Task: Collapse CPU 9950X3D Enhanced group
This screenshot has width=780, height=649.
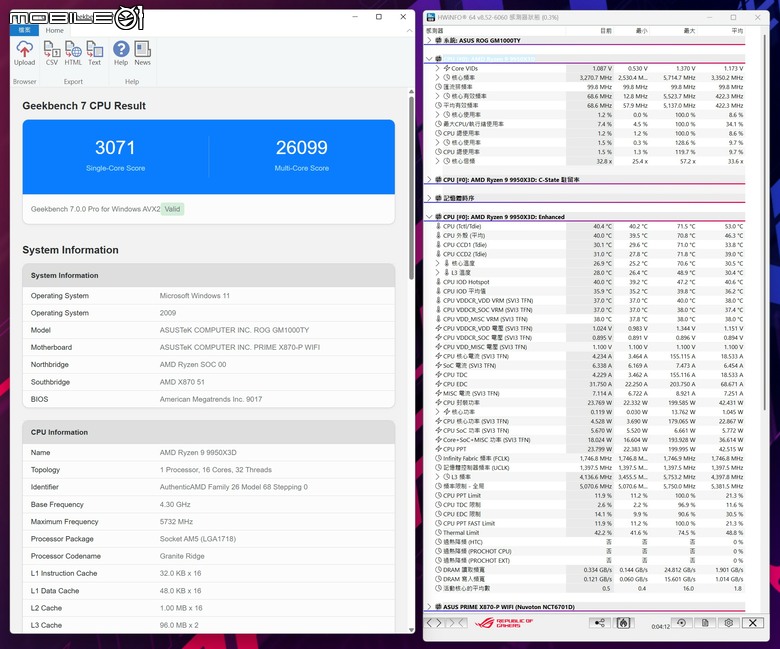Action: pos(429,217)
